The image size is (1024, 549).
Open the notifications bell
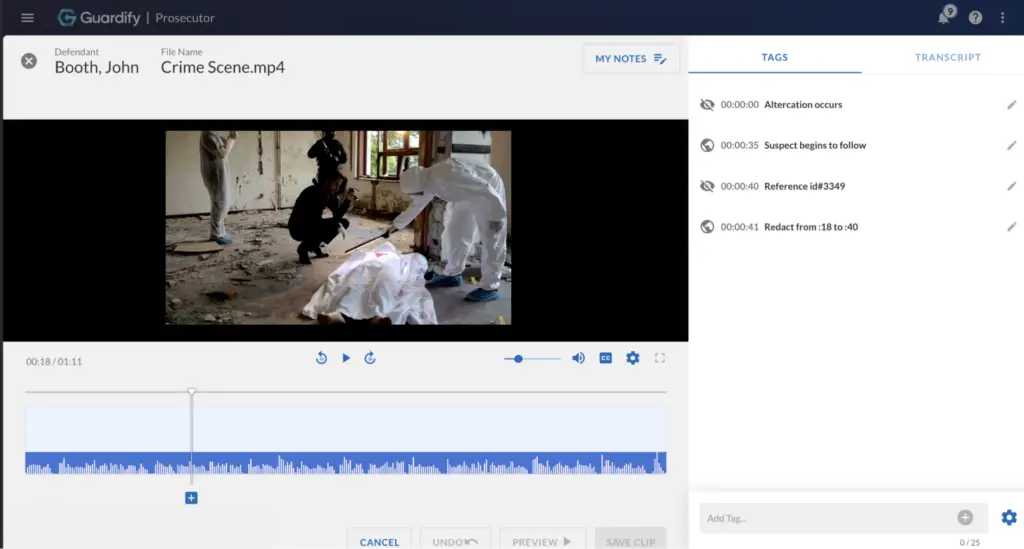(944, 17)
